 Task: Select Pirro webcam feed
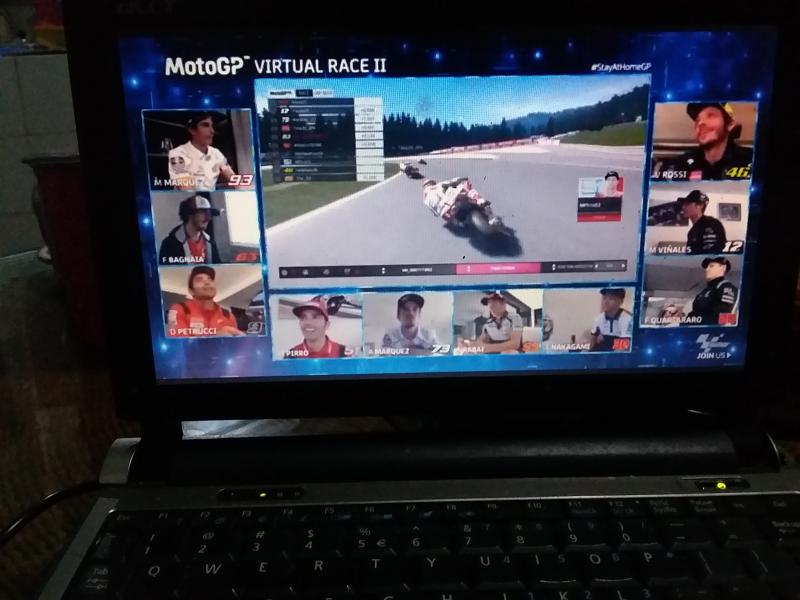(x=316, y=326)
